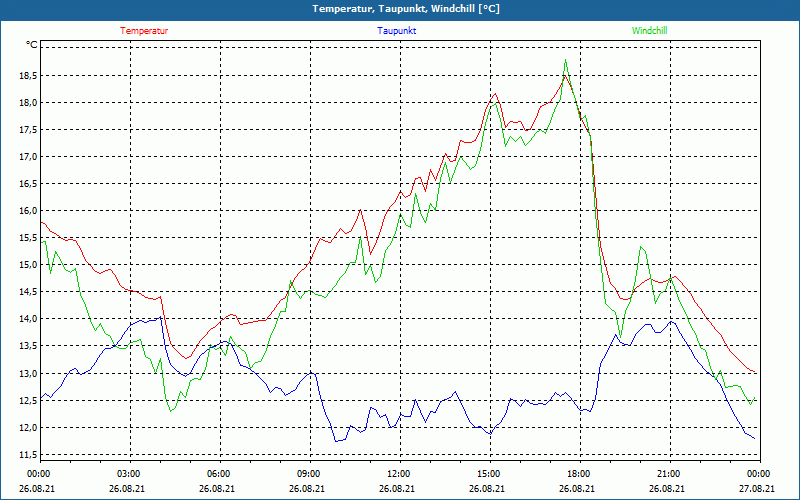Click the 12:00 time label on the x-axis
Viewport: 800px width, 500px height.
coord(400,474)
